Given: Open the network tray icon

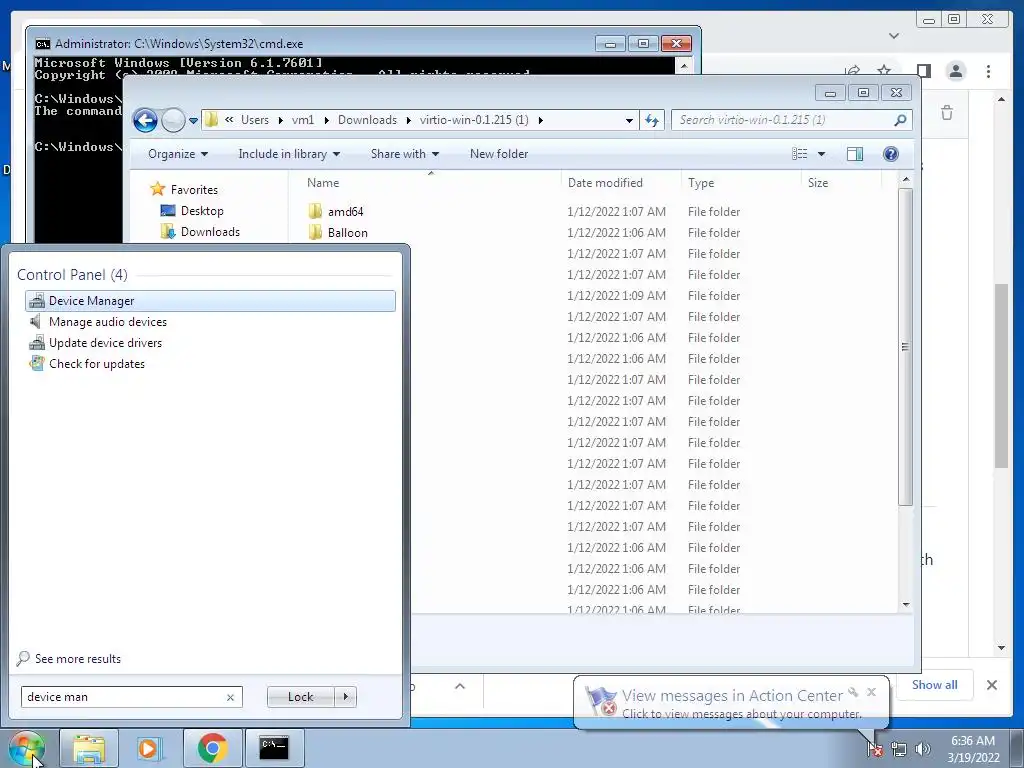Looking at the screenshot, I should tap(899, 750).
